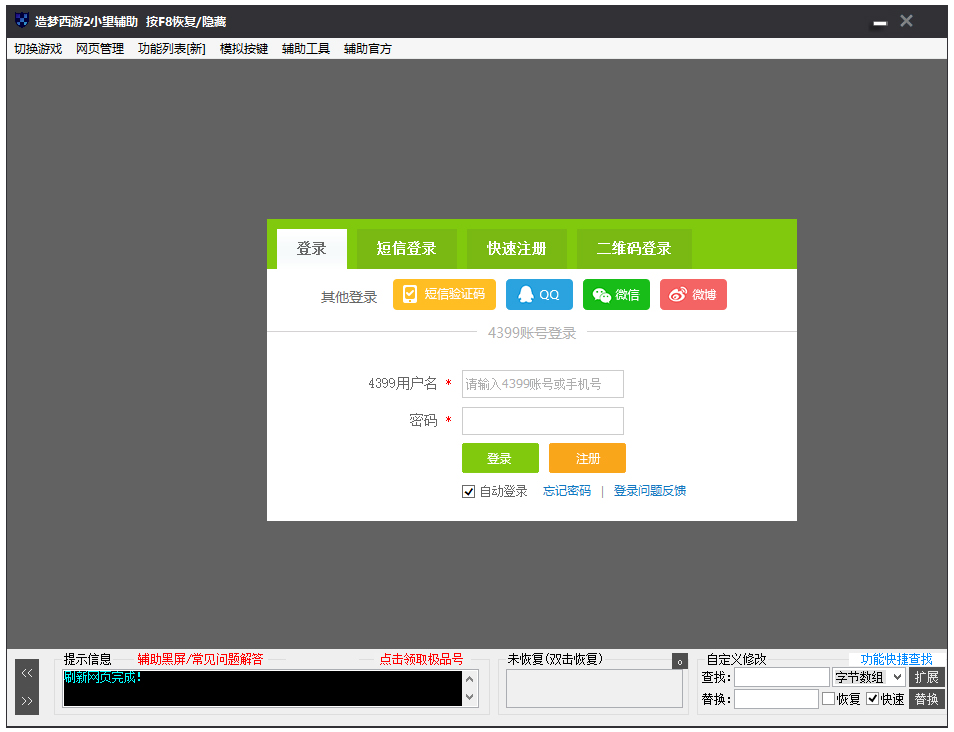Uncheck the 快速 checkbox
This screenshot has width=954, height=732.
[x=872, y=699]
